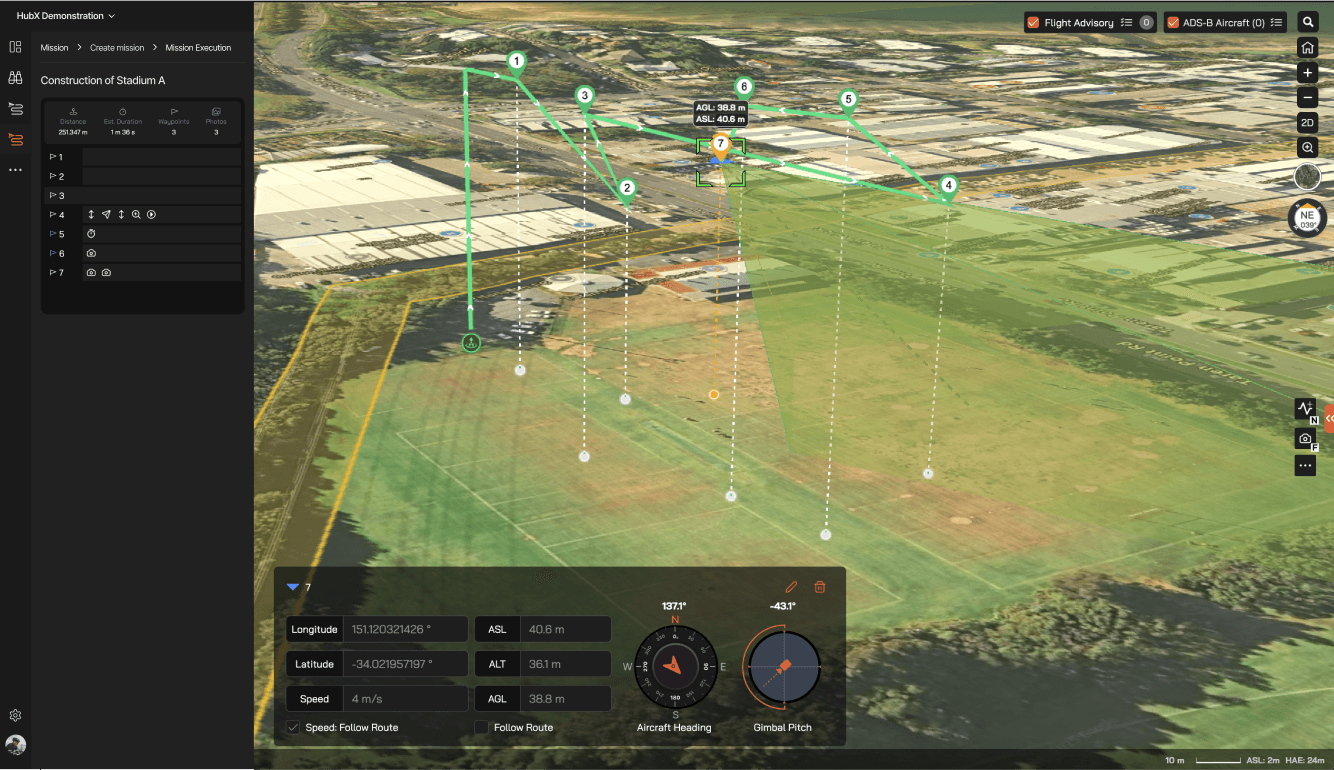Click the Speed 4 m/s field
Image resolution: width=1334 pixels, height=770 pixels.
(405, 699)
